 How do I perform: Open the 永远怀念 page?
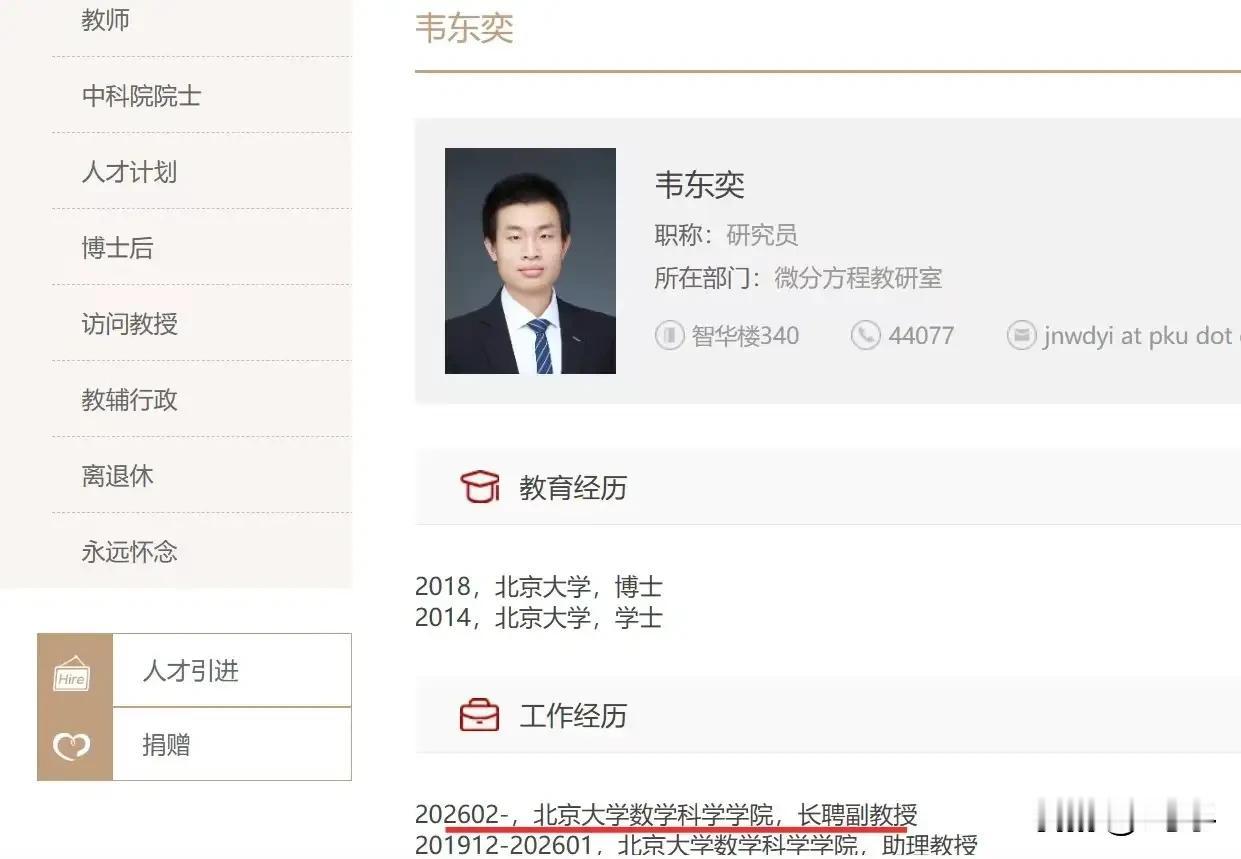point(129,552)
